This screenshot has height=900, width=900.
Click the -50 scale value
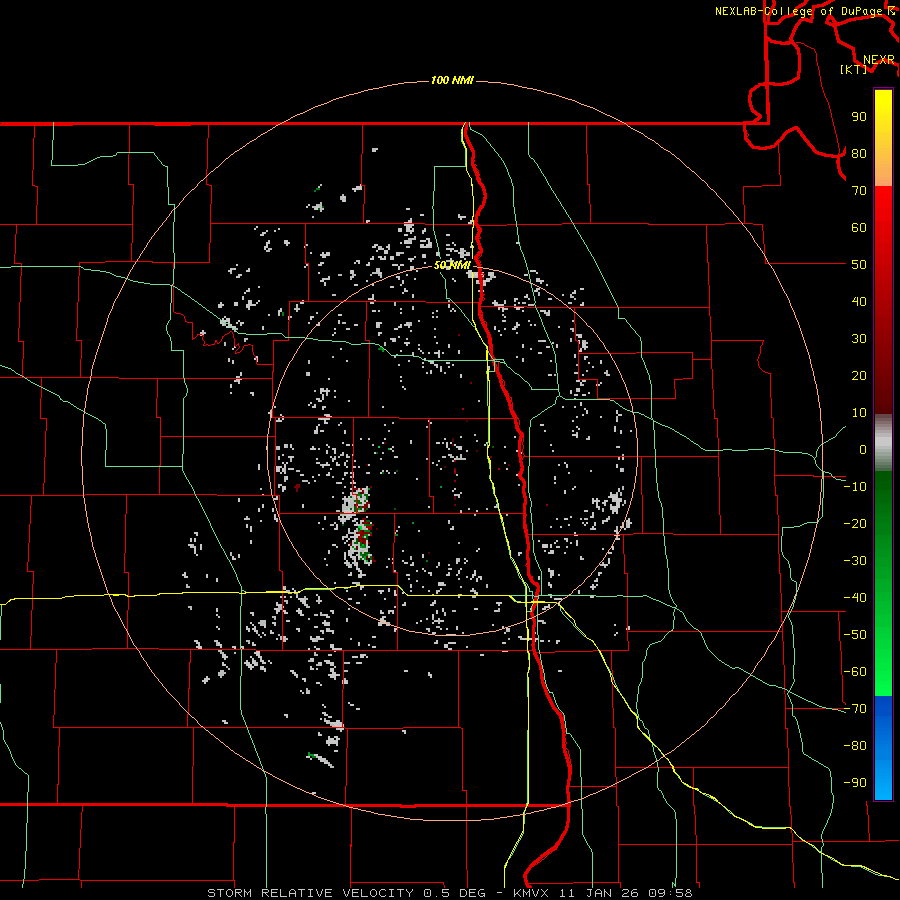tap(855, 634)
